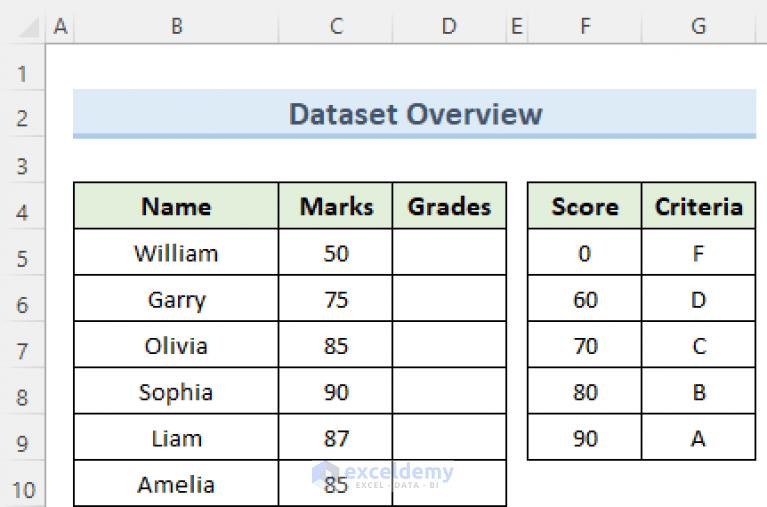
Task: Select the Olivia name cell
Action: pyautogui.click(x=176, y=345)
